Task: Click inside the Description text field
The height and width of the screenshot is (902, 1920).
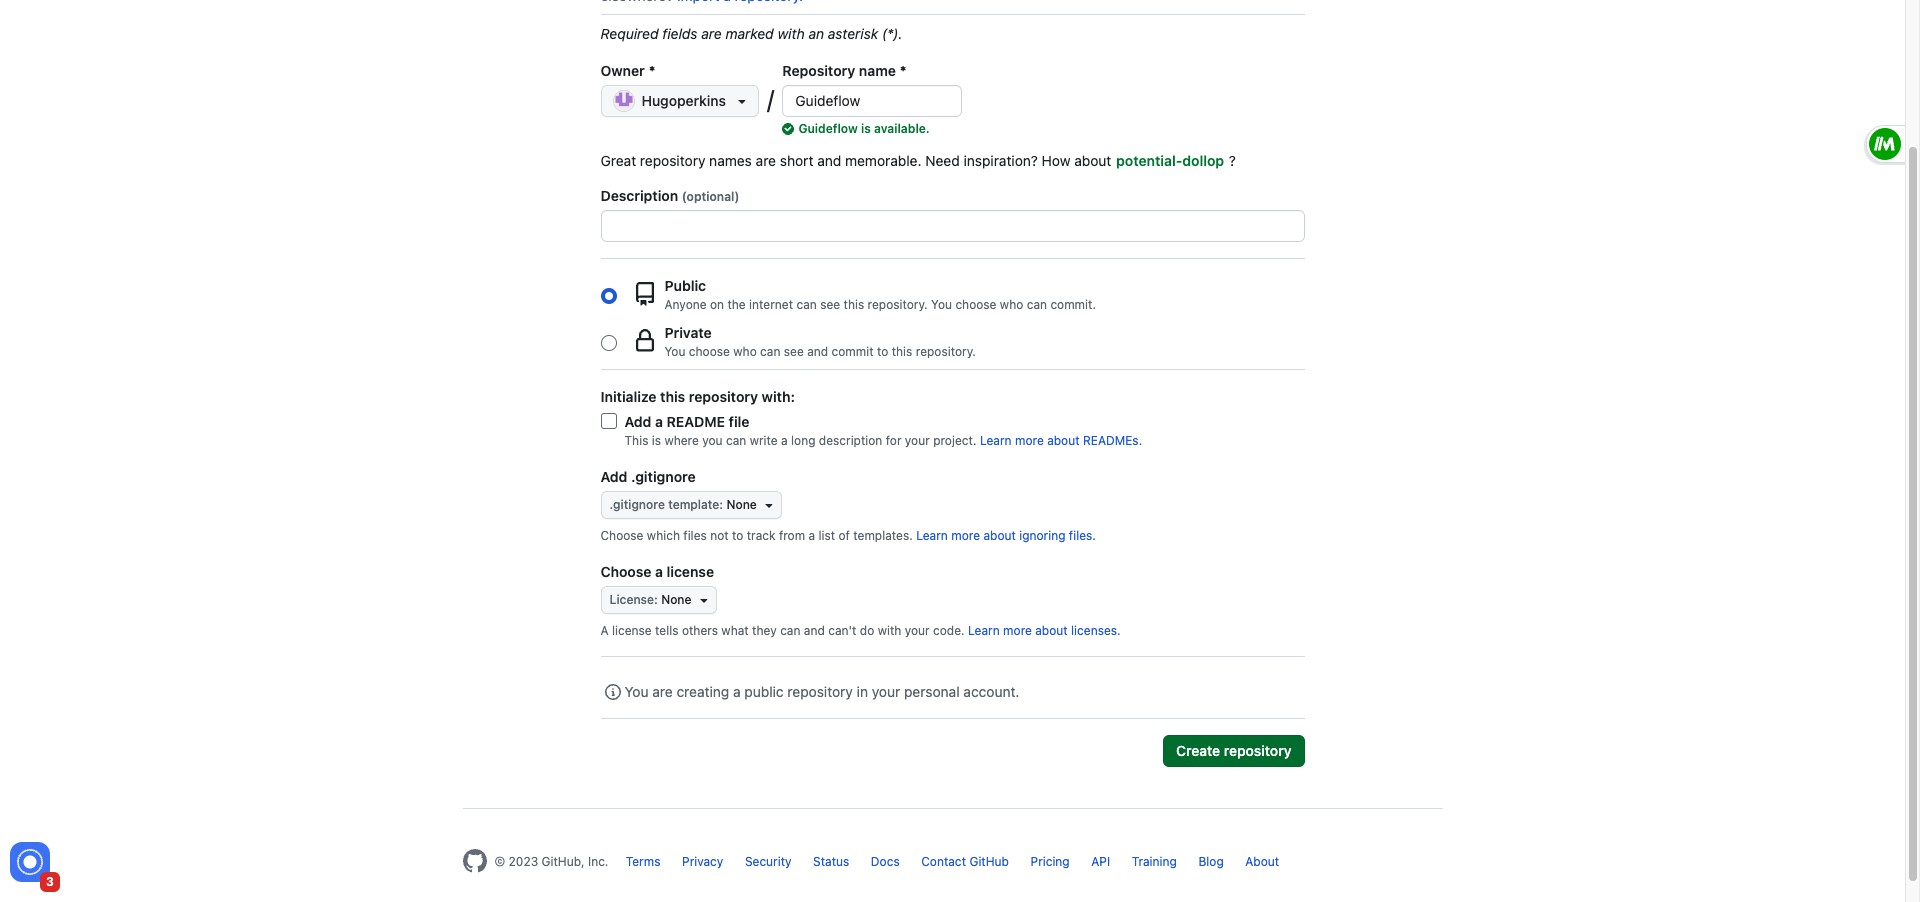Action: click(951, 226)
